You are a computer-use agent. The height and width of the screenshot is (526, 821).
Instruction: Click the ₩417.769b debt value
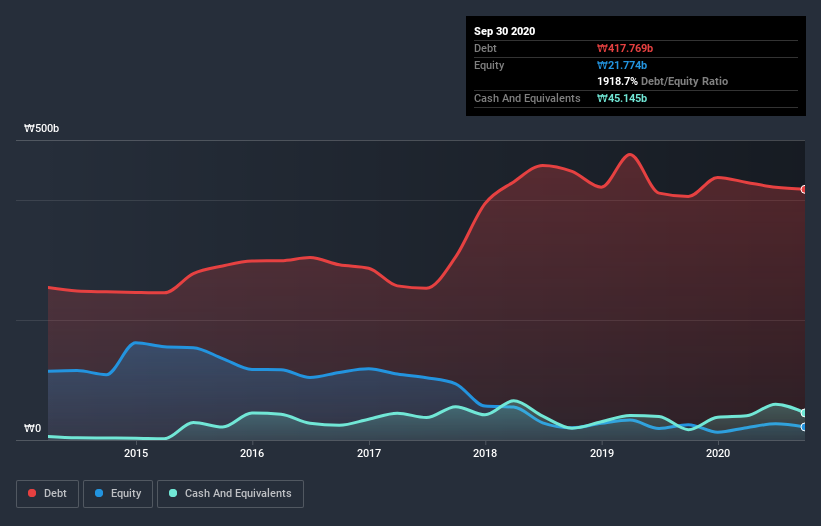625,48
